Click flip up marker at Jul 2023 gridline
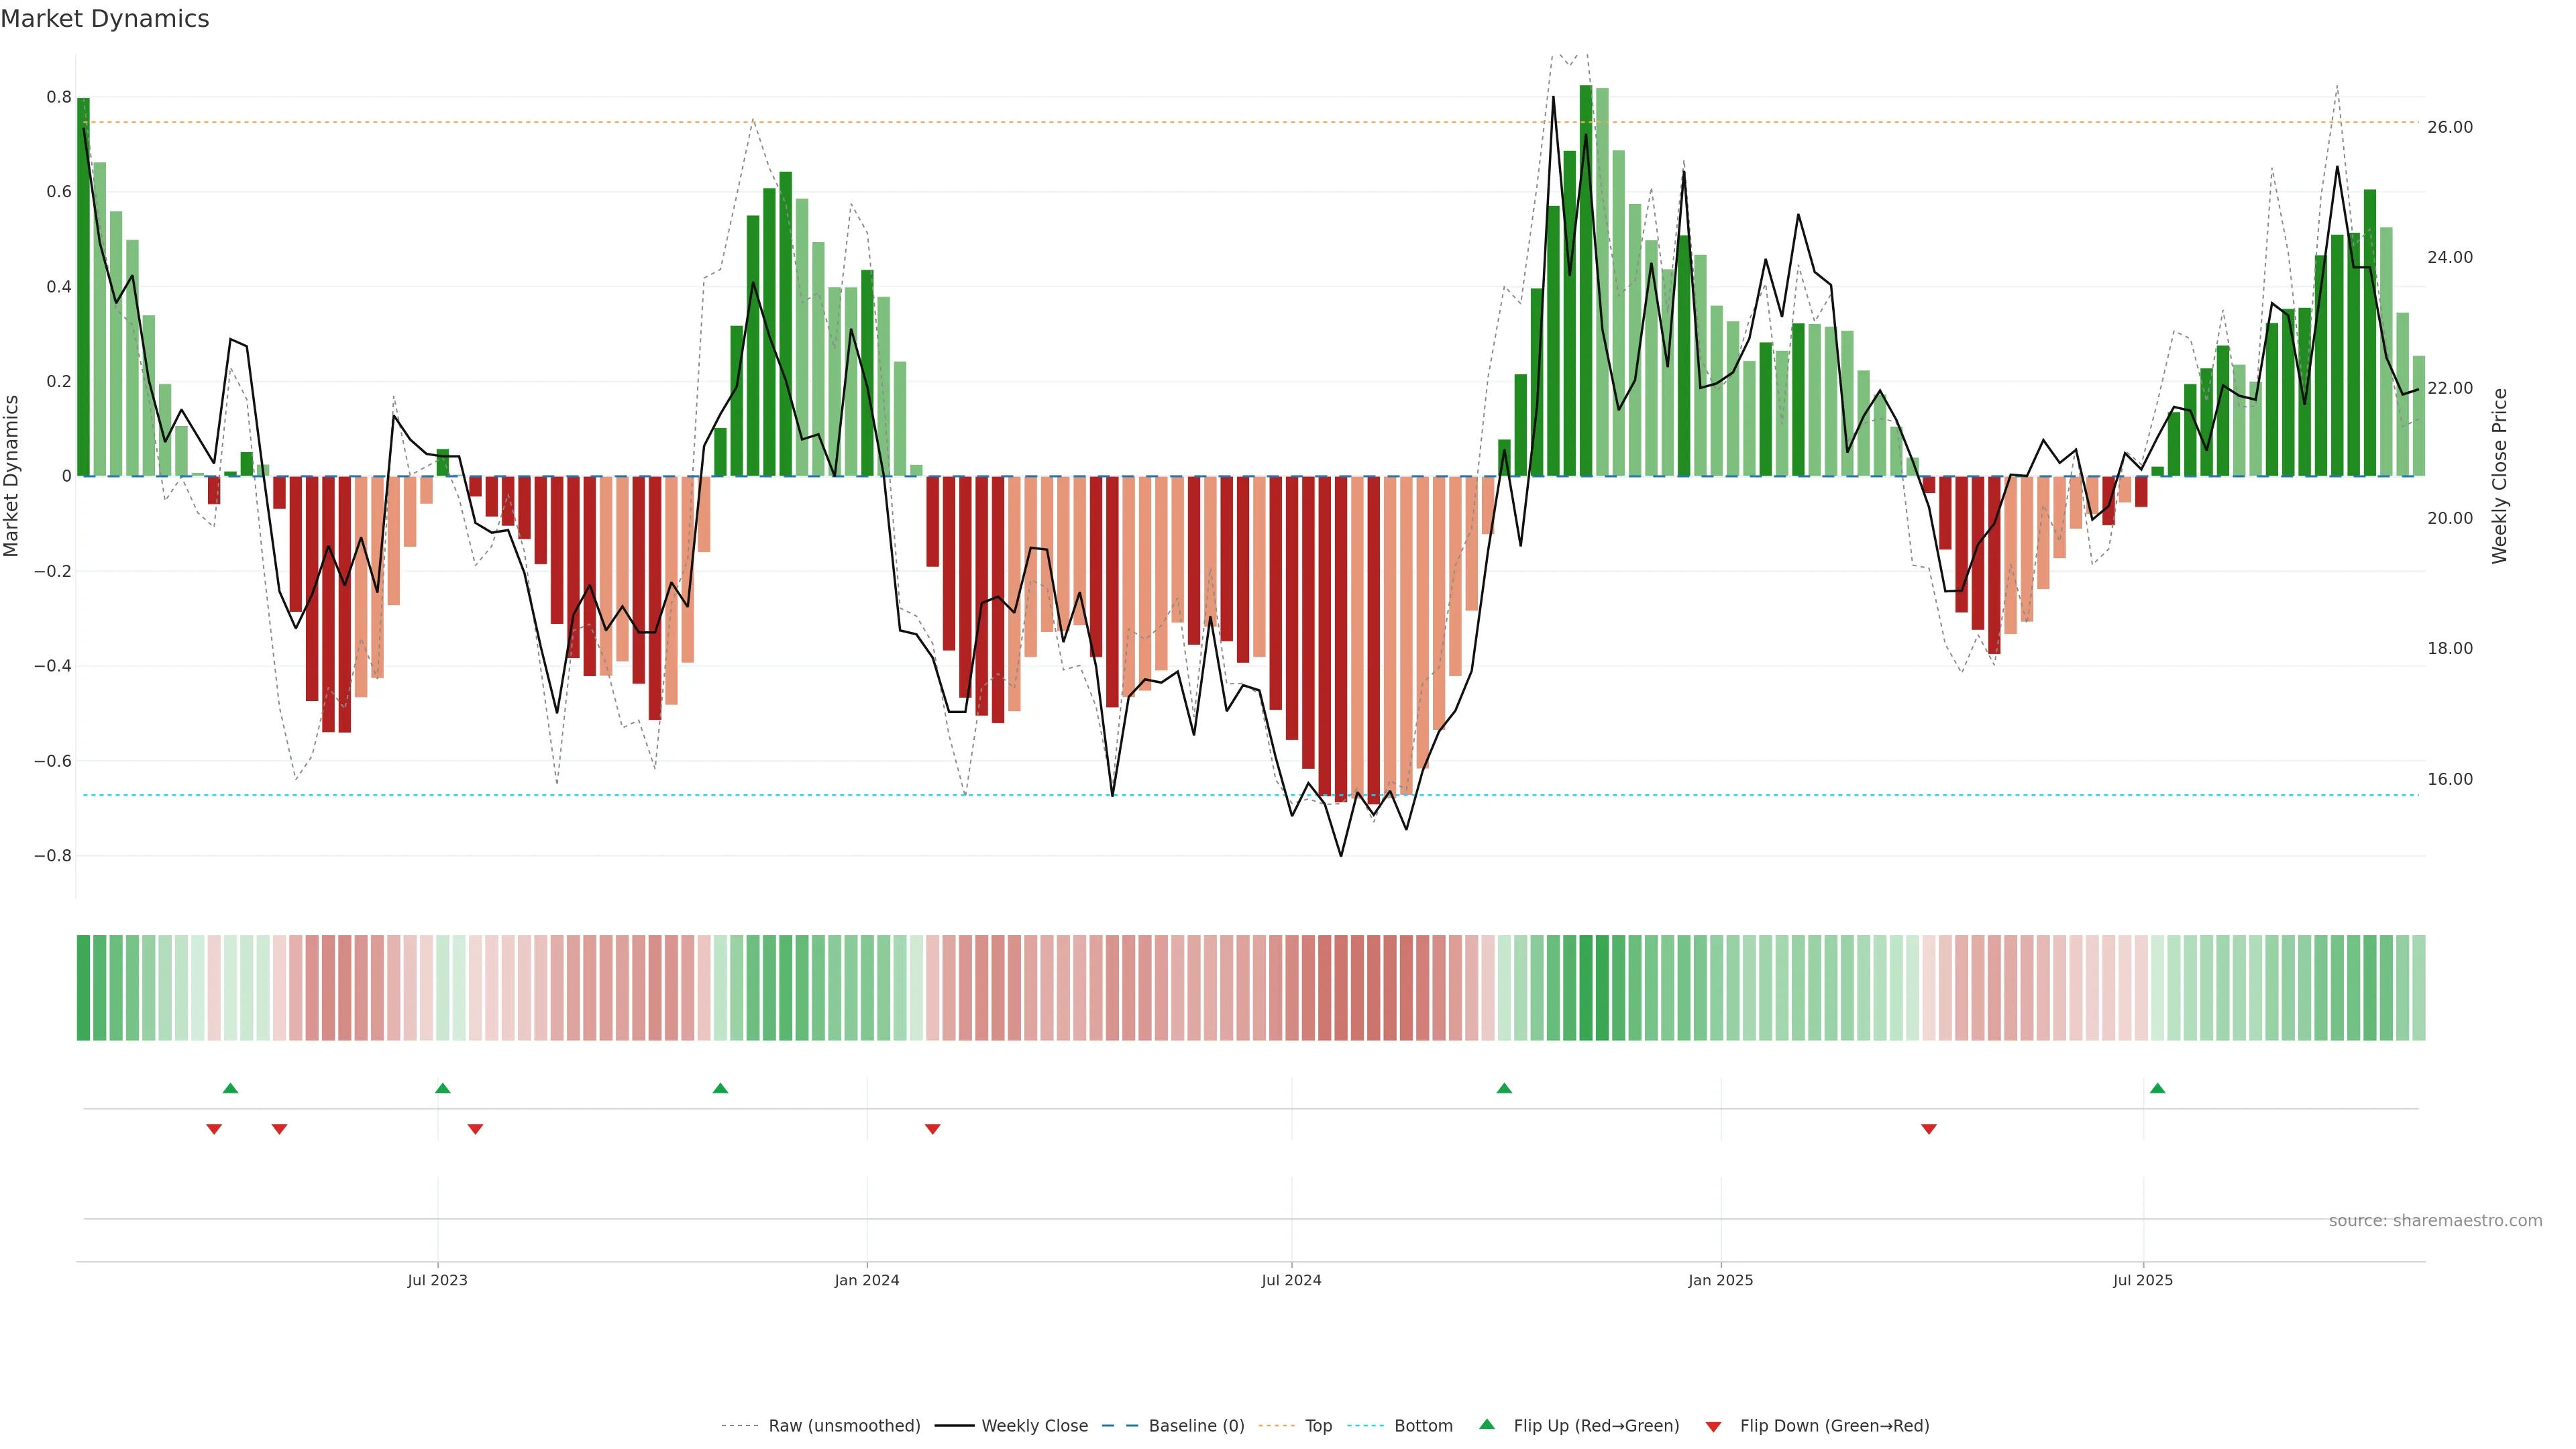 coord(443,1088)
